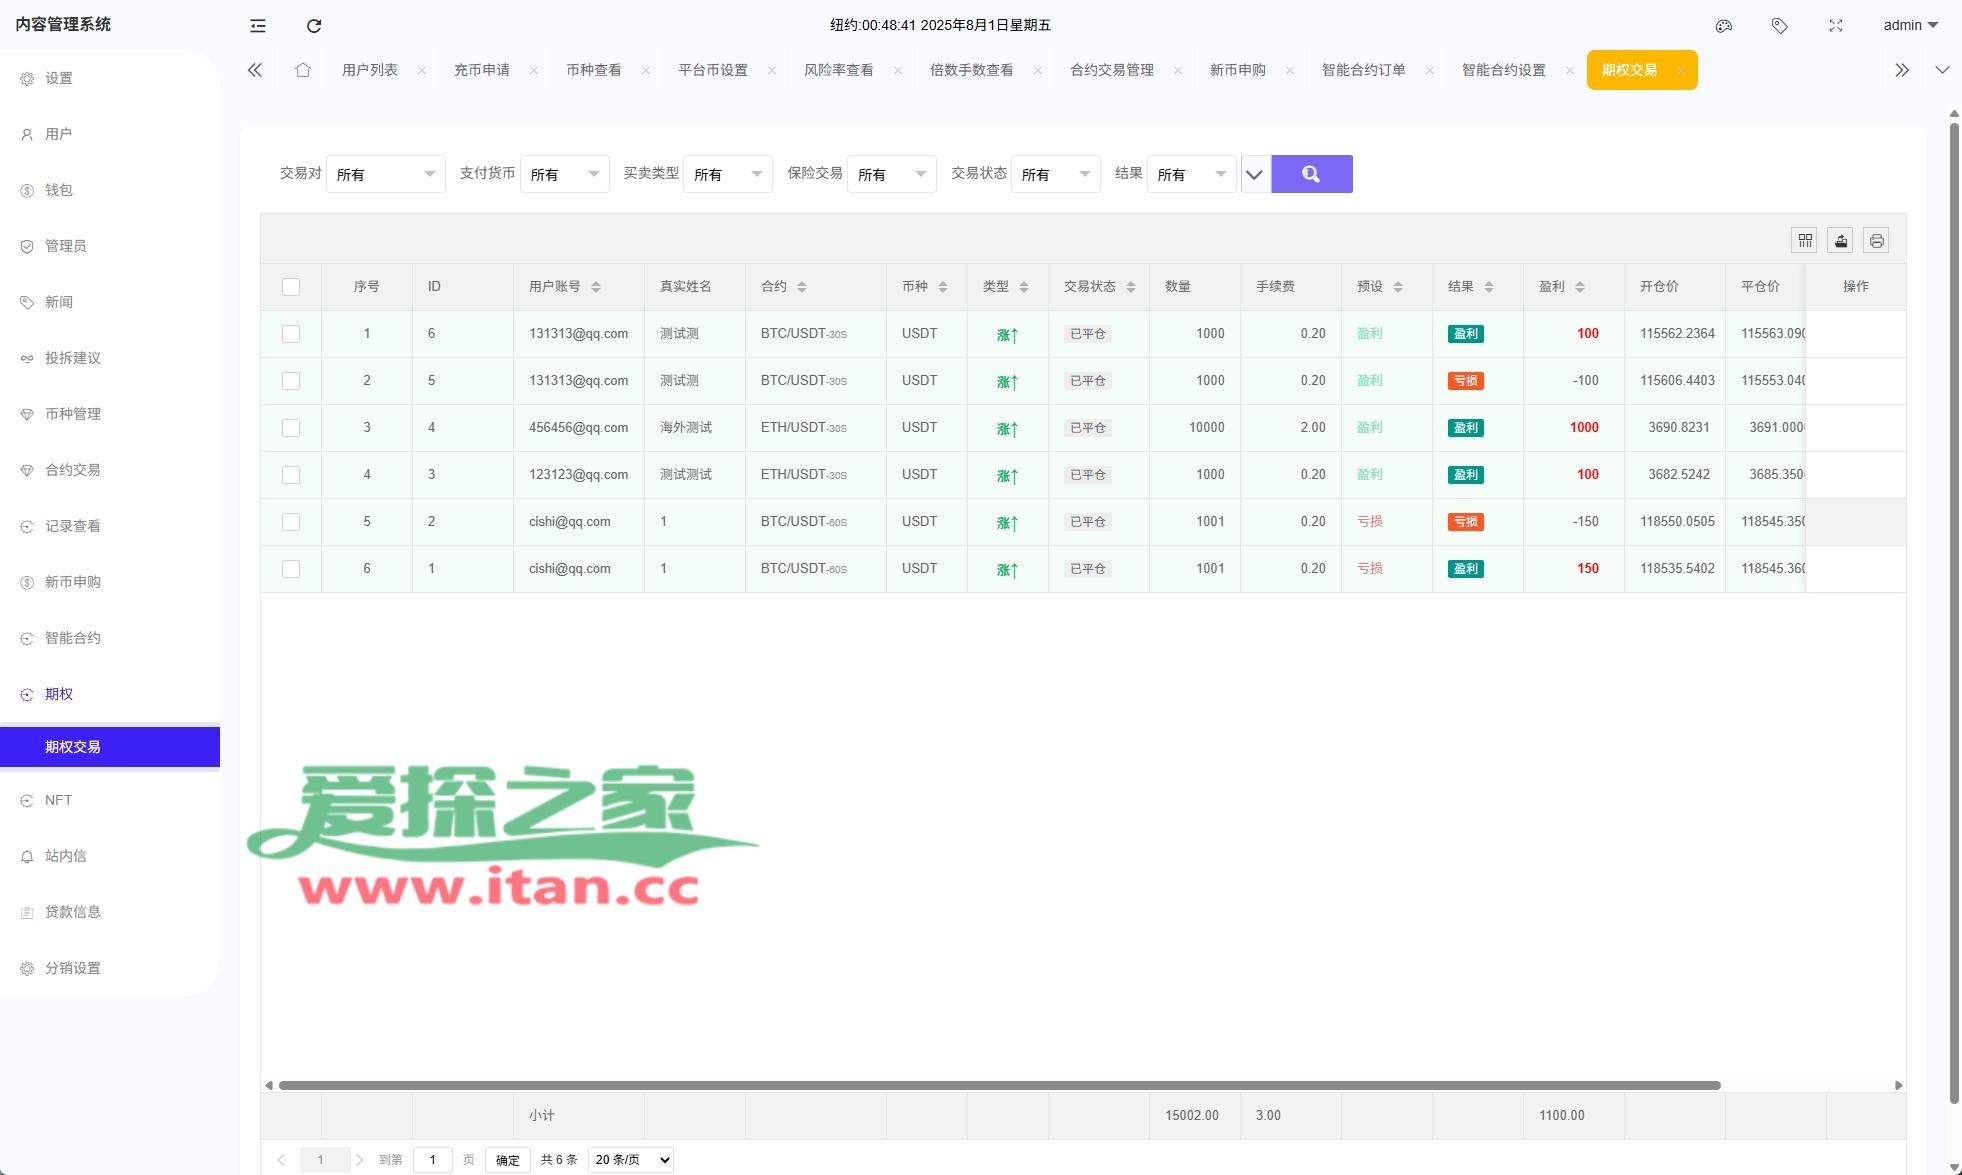Click the purple search magnifier button
Screen dimensions: 1962x1175
1311,174
